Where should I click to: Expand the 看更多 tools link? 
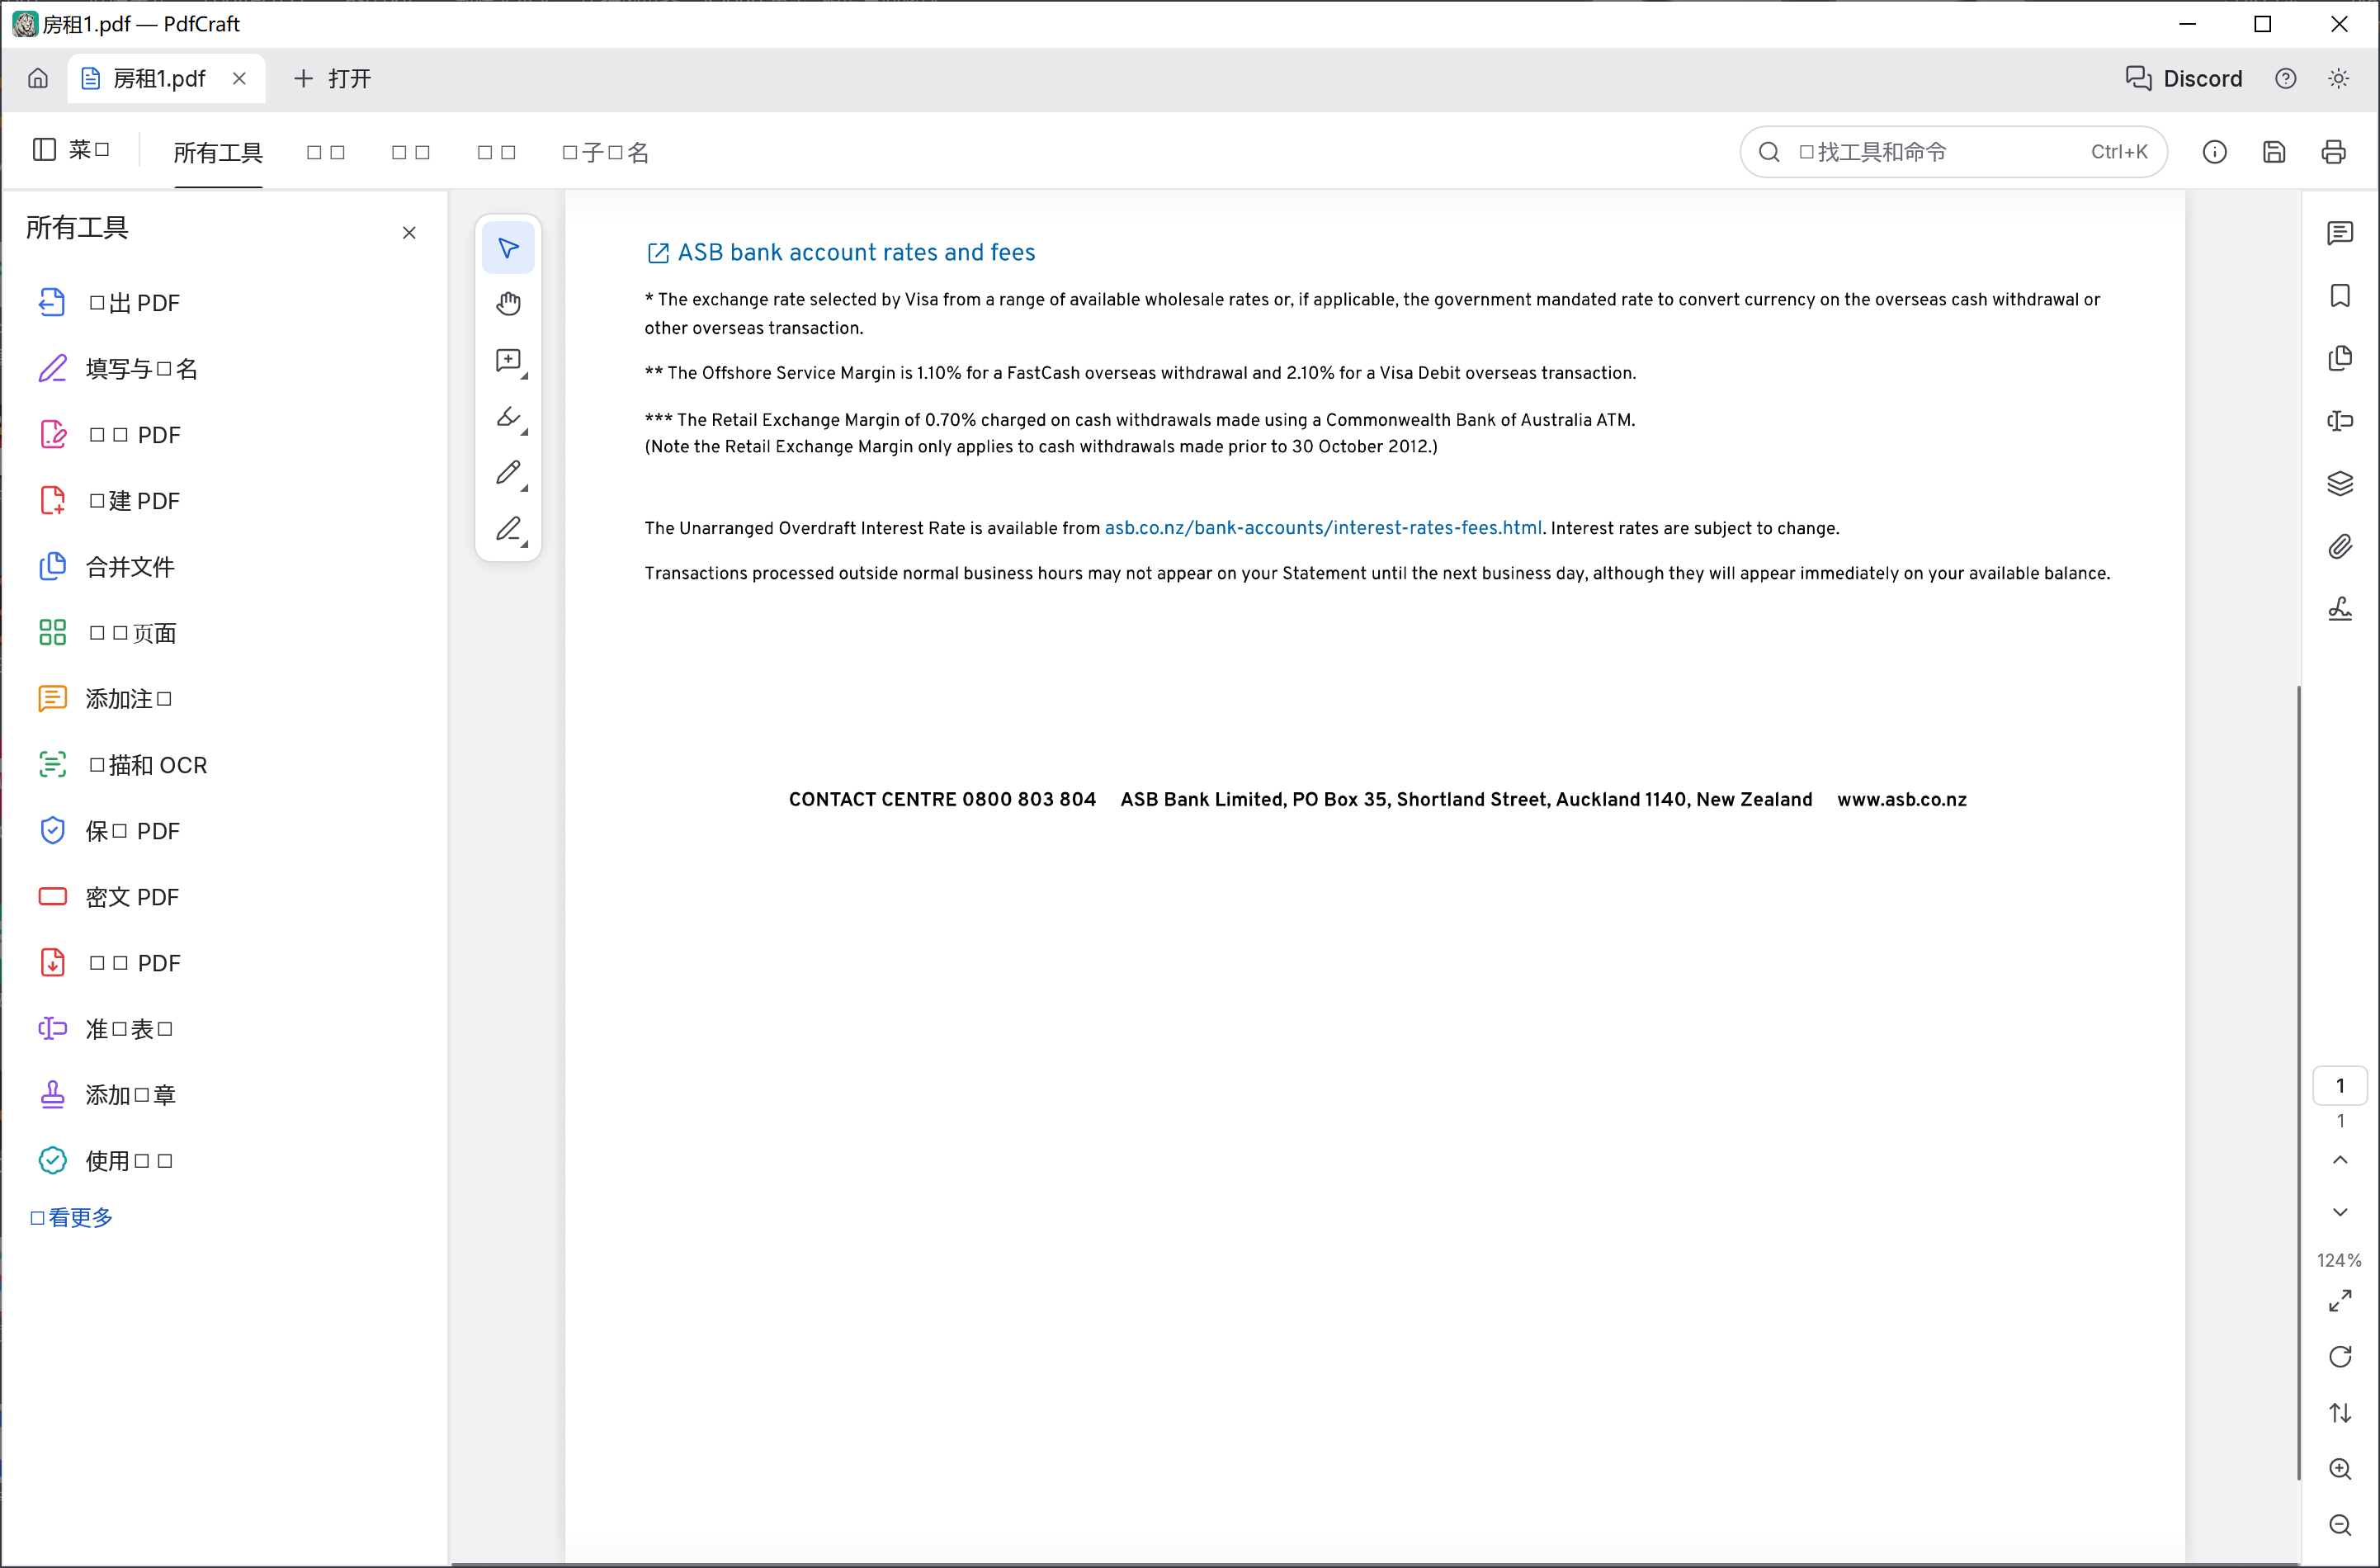point(71,1217)
